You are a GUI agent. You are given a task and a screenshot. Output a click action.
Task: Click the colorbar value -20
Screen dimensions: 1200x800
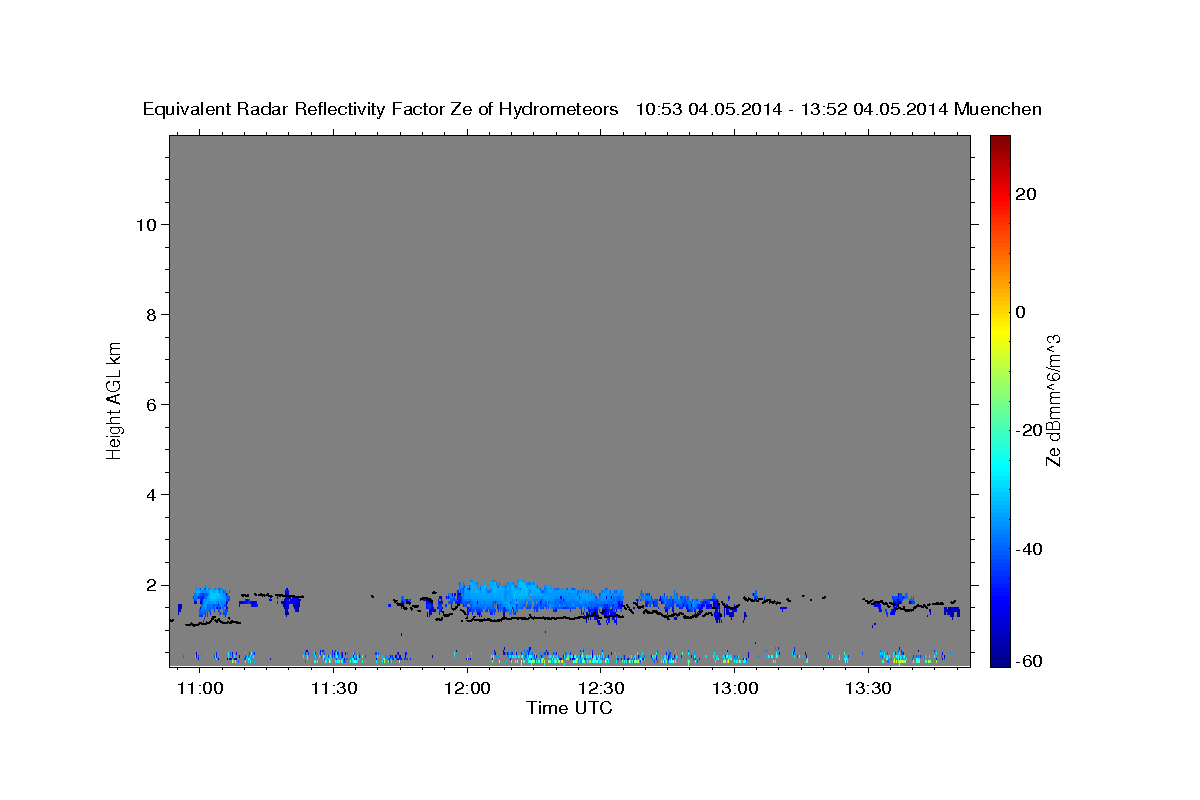point(1029,430)
